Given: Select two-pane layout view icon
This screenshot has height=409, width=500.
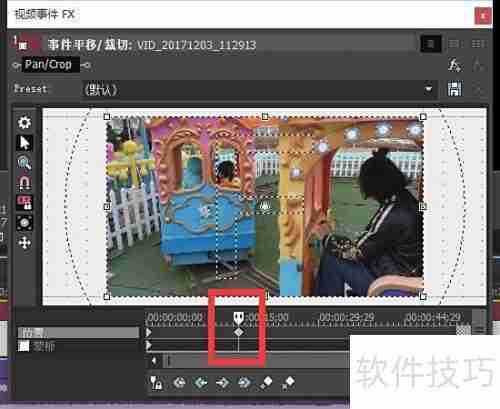Looking at the screenshot, I should click(x=455, y=44).
